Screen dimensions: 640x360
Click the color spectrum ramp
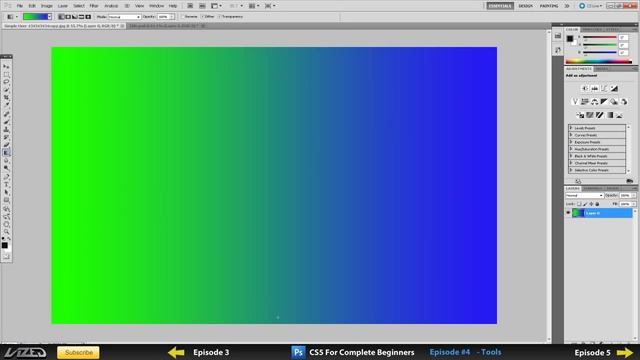(x=599, y=62)
